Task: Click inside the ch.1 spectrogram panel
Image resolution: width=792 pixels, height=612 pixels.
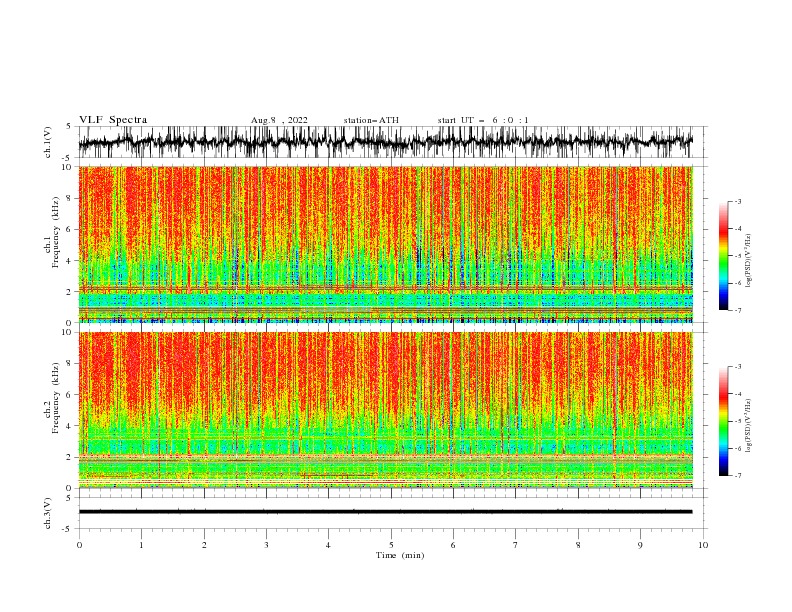Action: coord(385,244)
